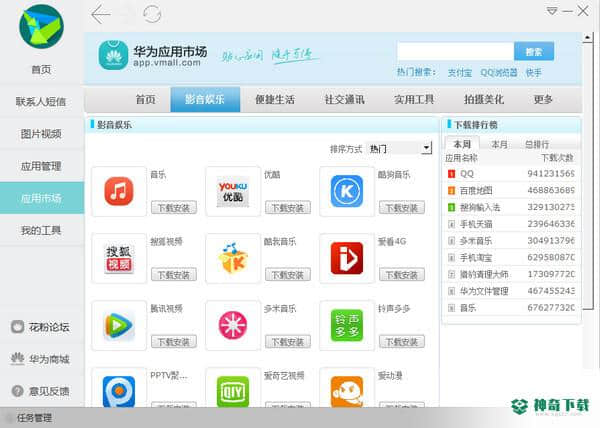Viewport: 600px width, 428px height.
Task: Click 下载安装 for 酷我音乐
Action: [x=288, y=275]
